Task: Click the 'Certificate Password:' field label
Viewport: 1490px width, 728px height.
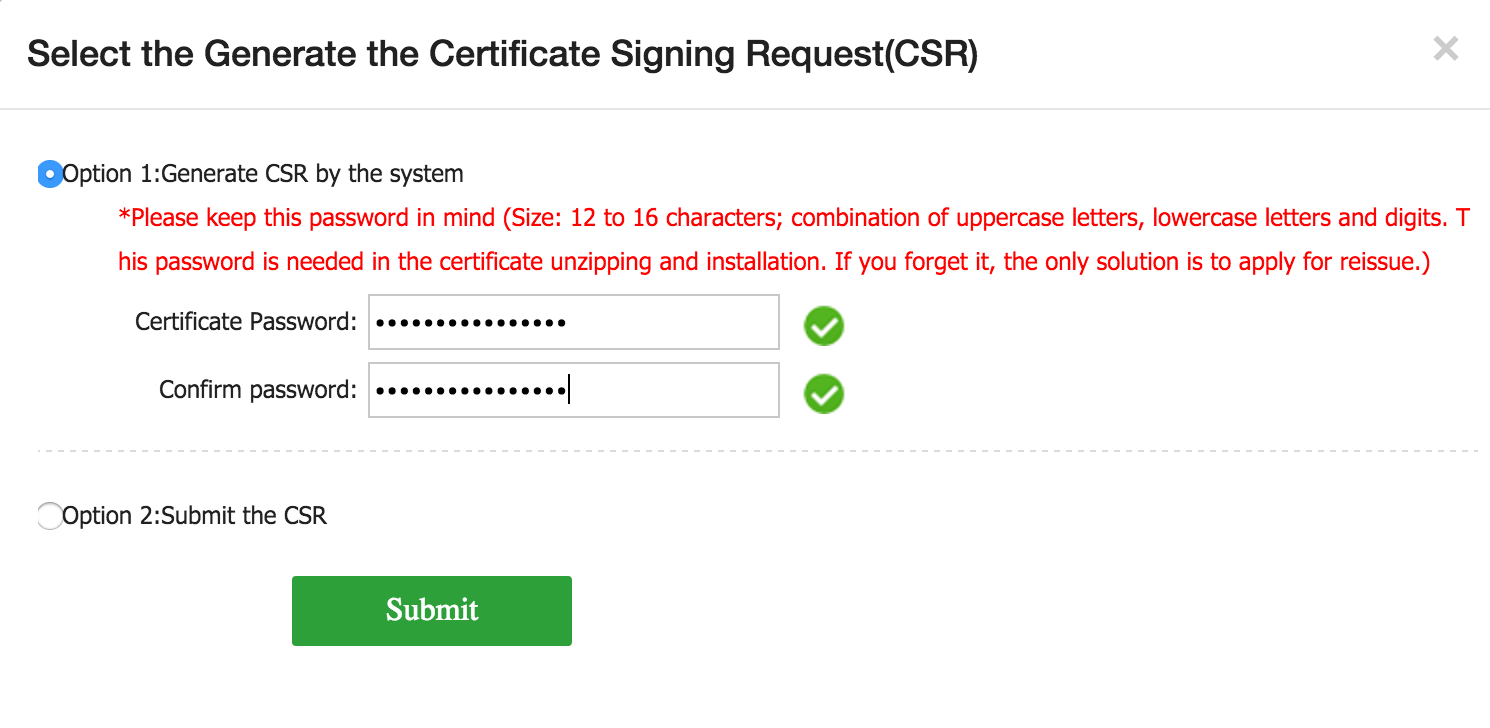Action: pos(246,322)
